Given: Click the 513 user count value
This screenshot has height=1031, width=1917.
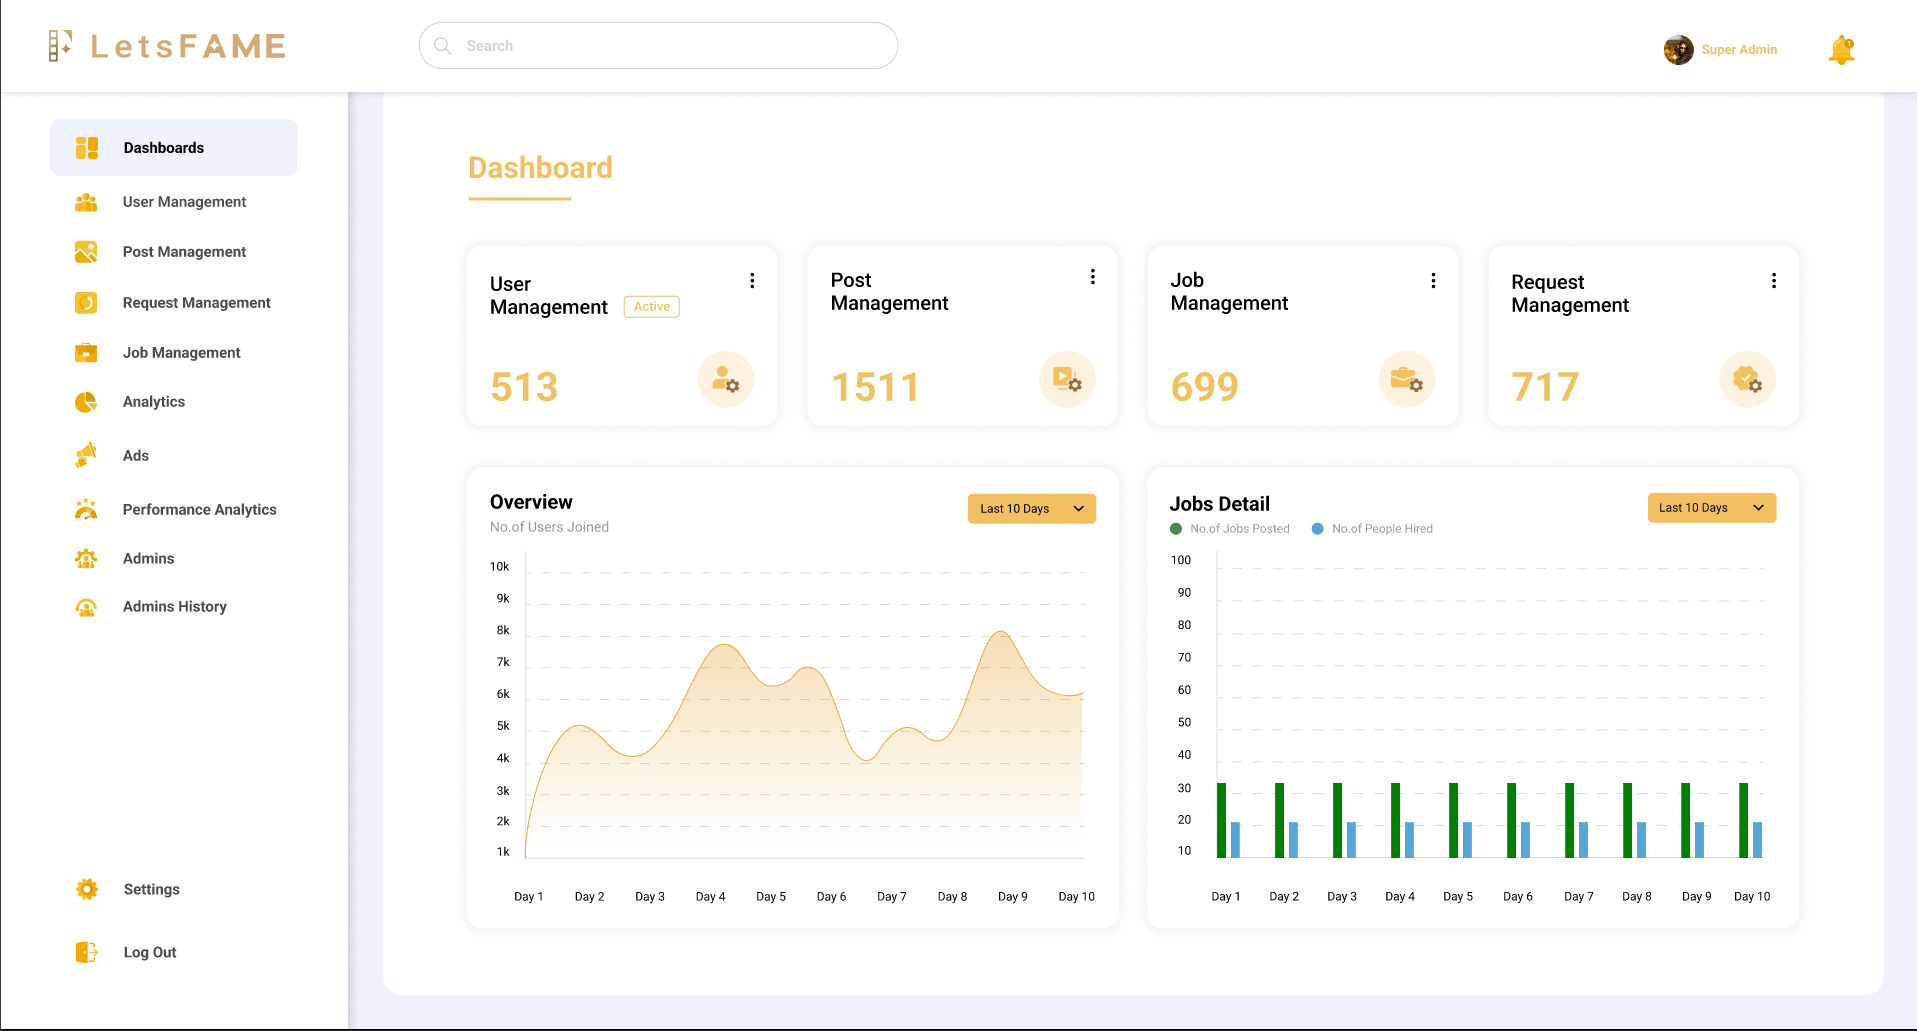Looking at the screenshot, I should coord(524,387).
